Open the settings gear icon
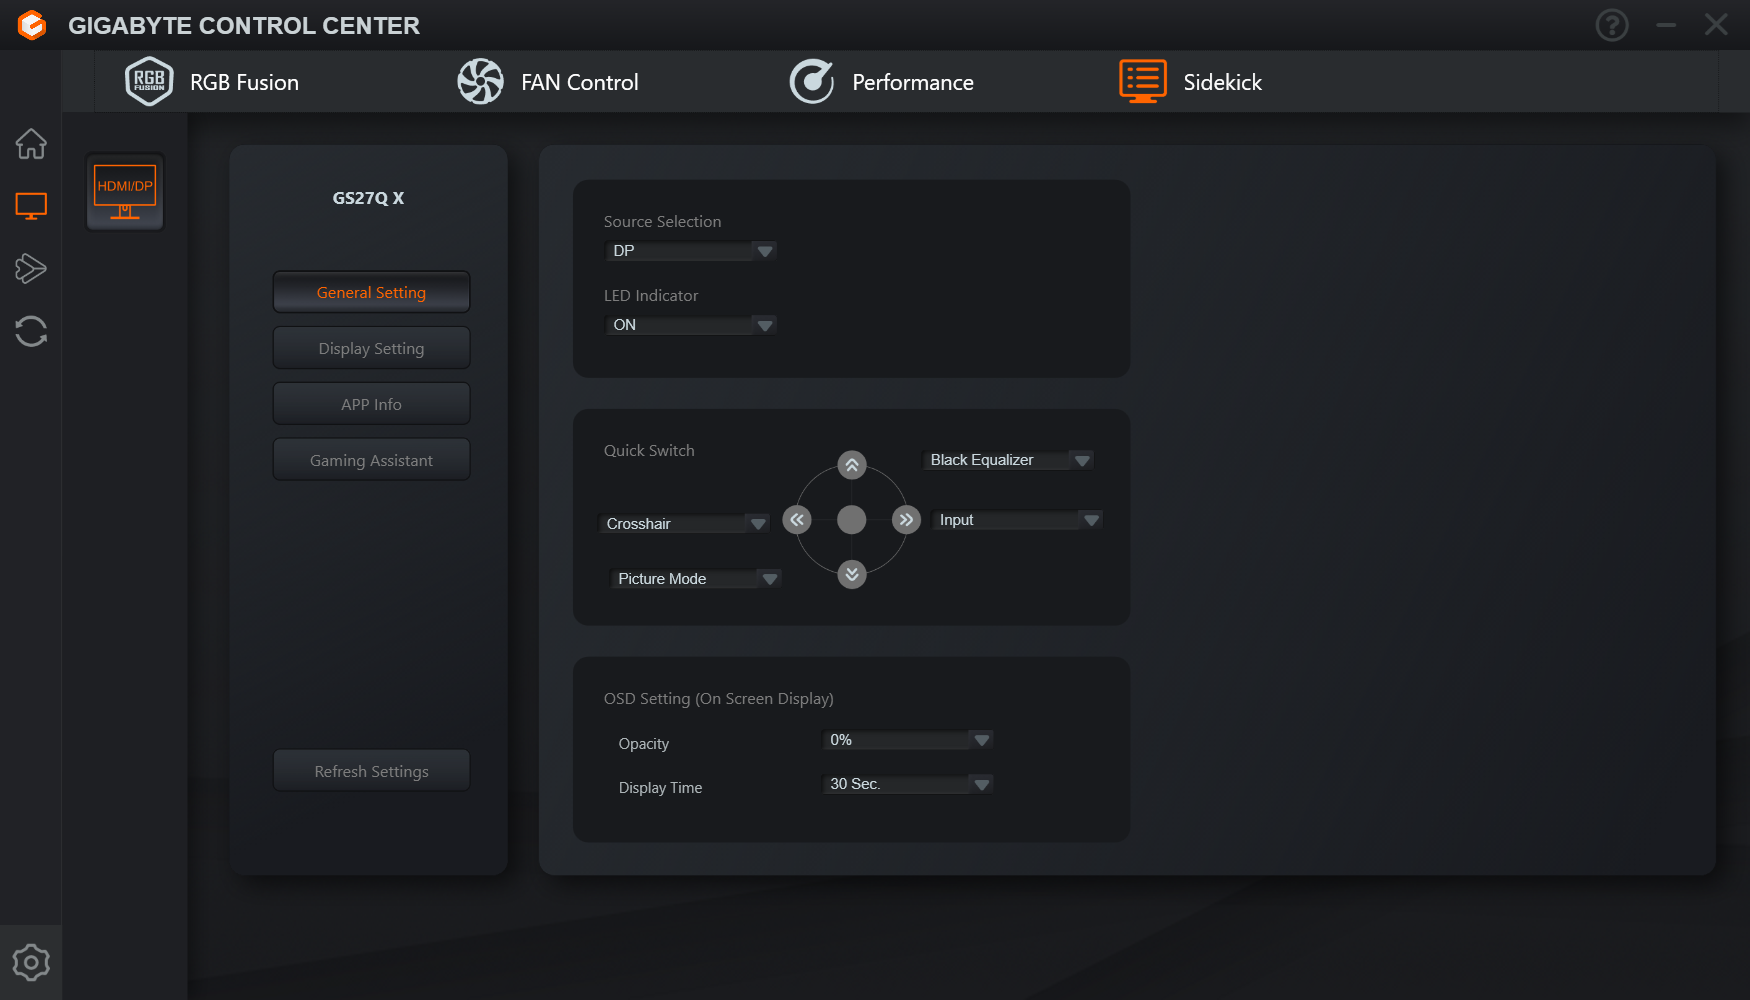Image resolution: width=1750 pixels, height=1000 pixels. click(x=31, y=962)
